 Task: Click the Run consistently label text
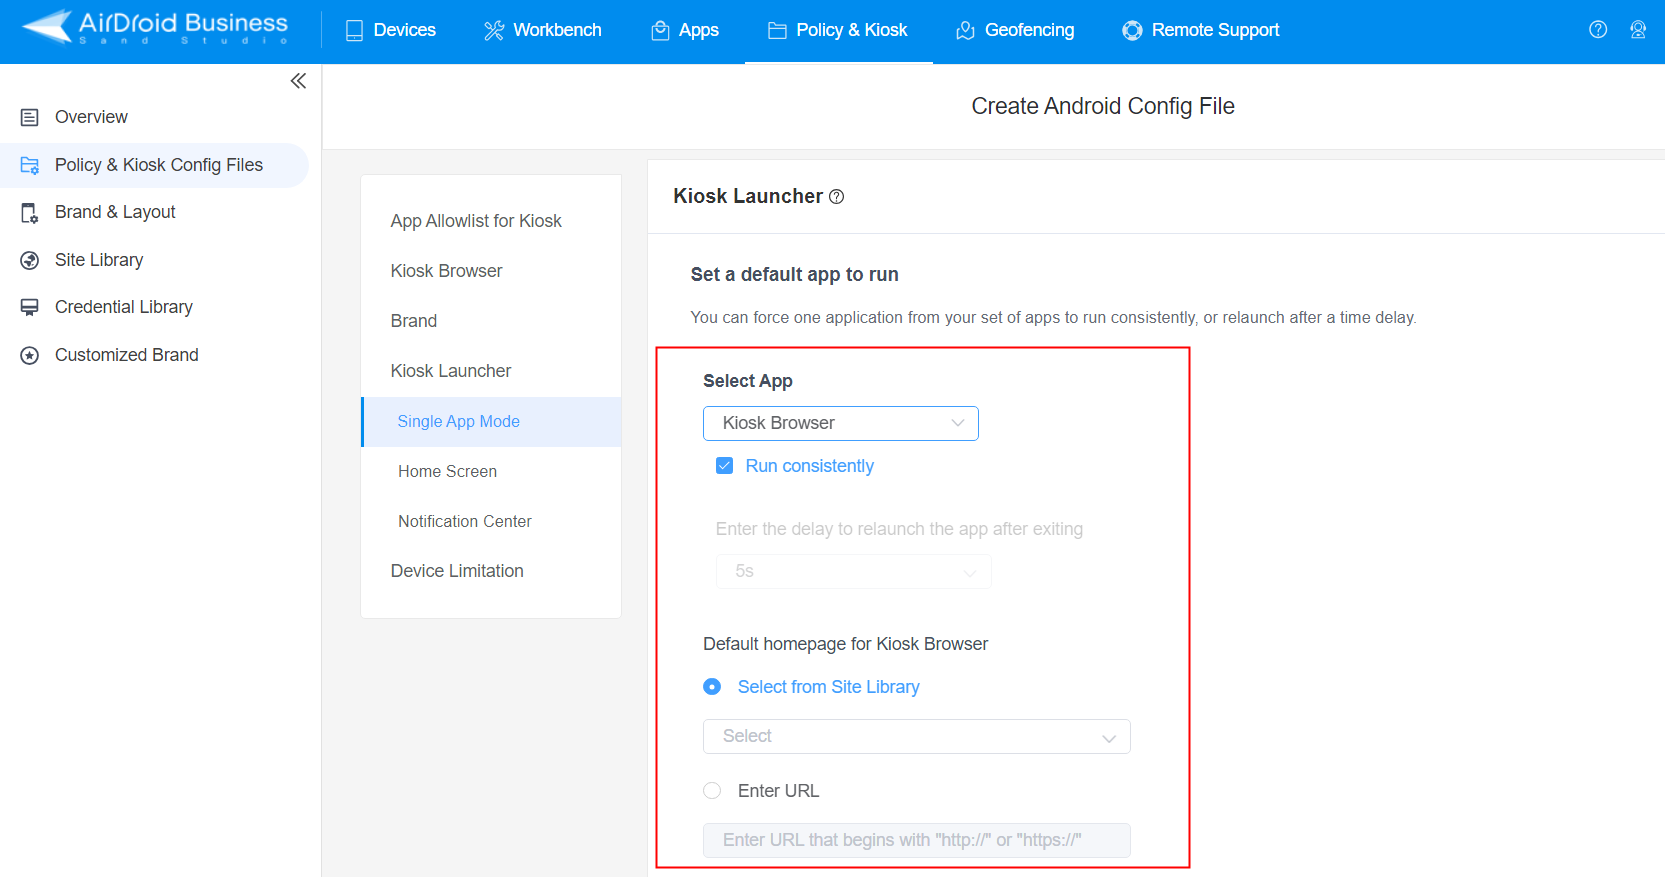point(810,466)
